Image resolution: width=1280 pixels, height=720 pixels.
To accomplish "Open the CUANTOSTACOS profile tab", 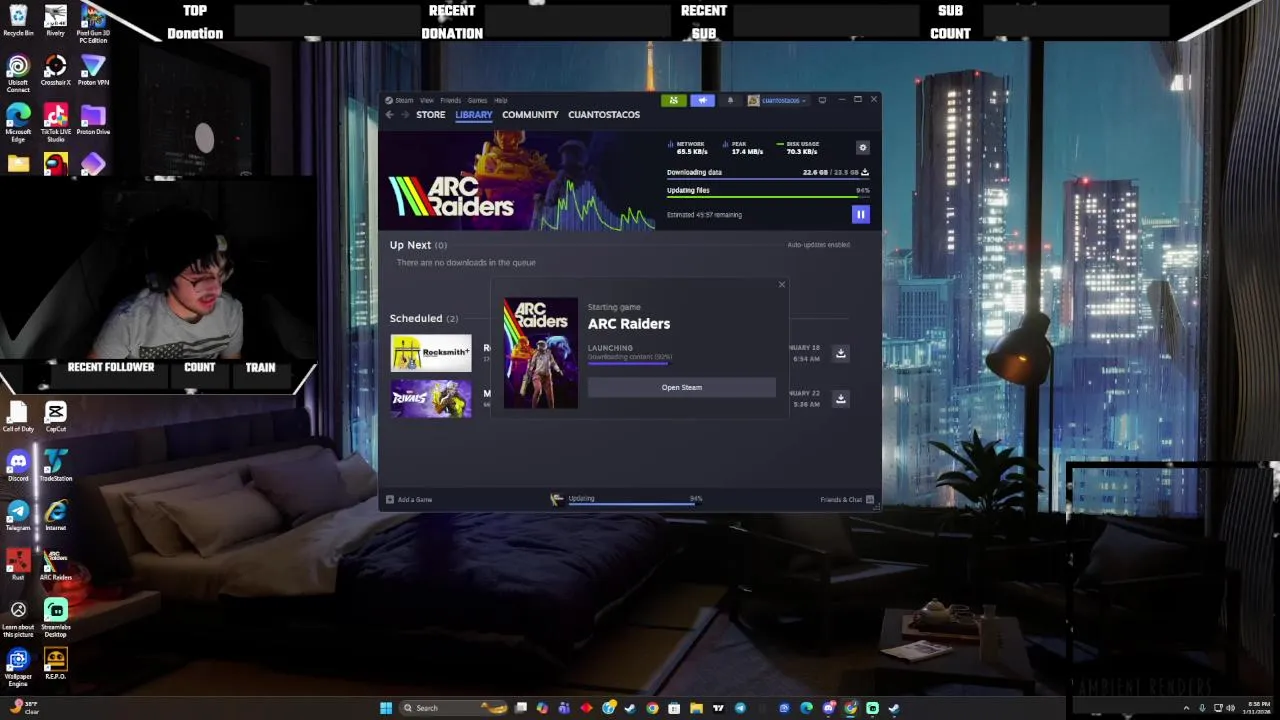I will (604, 115).
